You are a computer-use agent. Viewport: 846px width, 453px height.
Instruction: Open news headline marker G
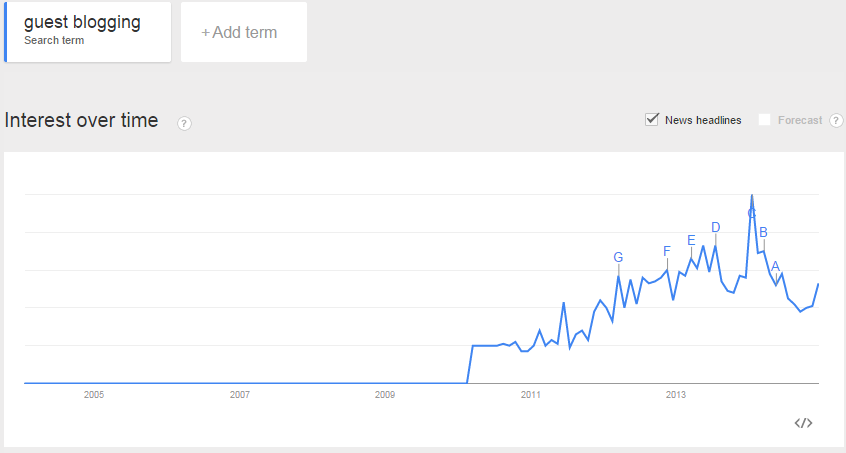click(x=618, y=257)
